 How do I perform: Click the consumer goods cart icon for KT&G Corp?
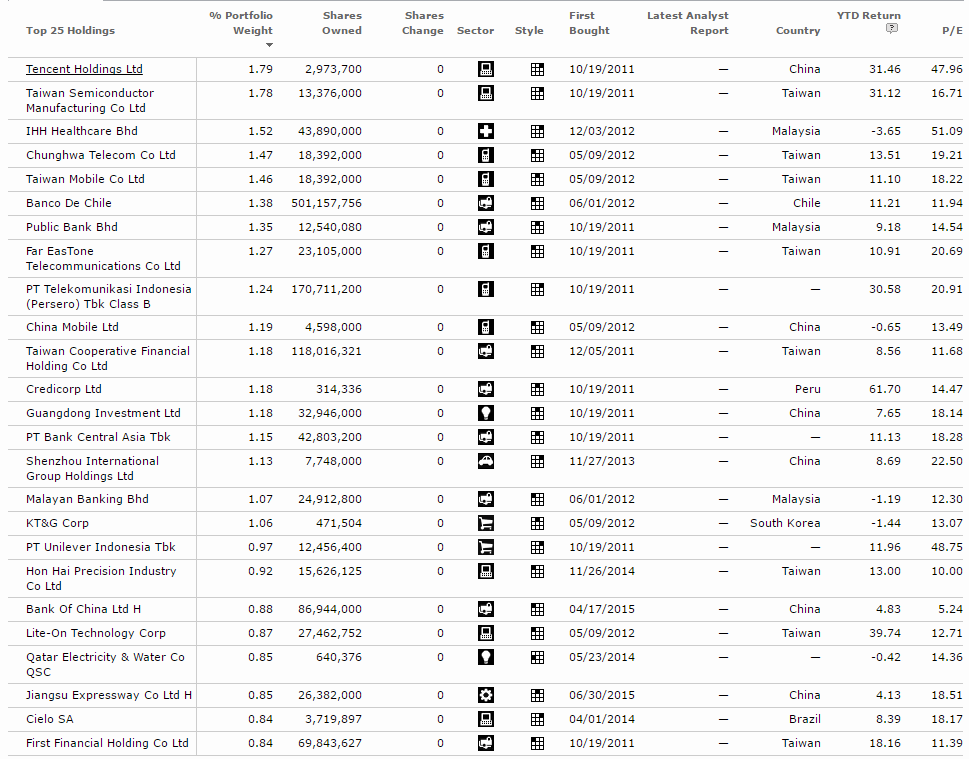(x=485, y=523)
